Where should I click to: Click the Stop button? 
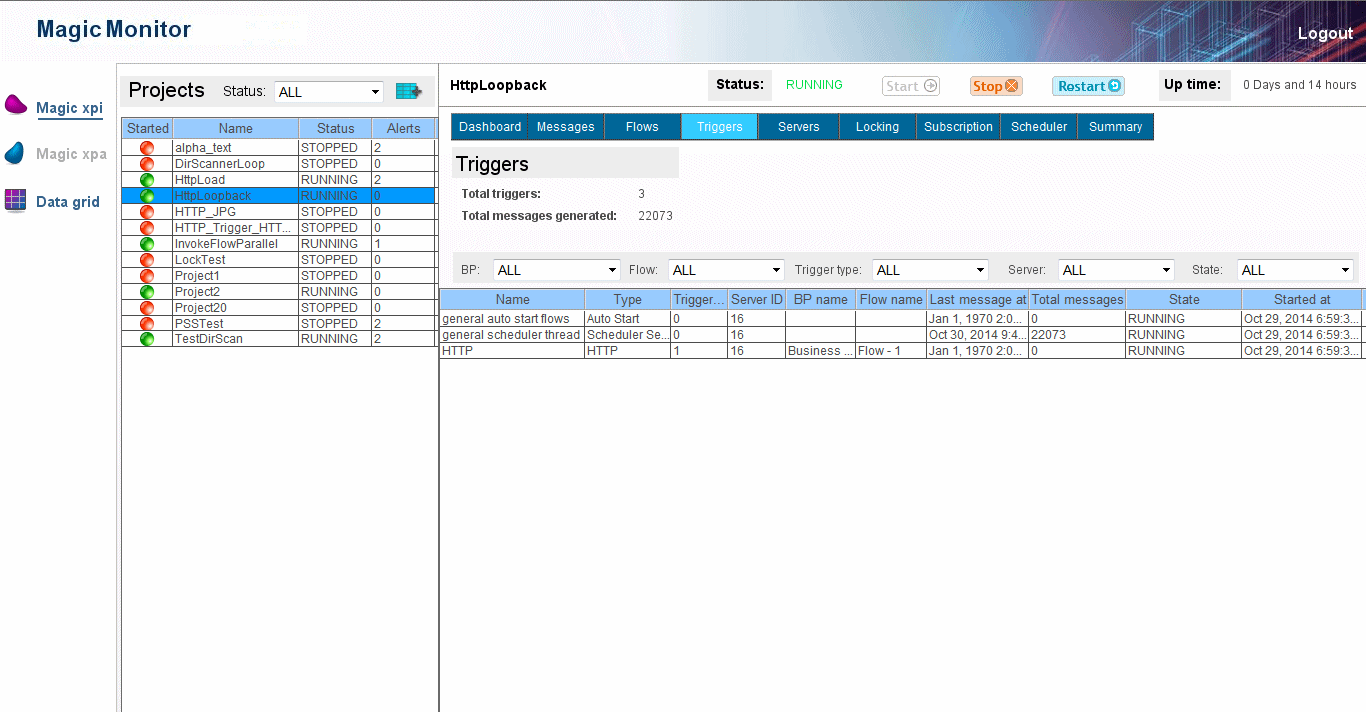pyautogui.click(x=996, y=86)
